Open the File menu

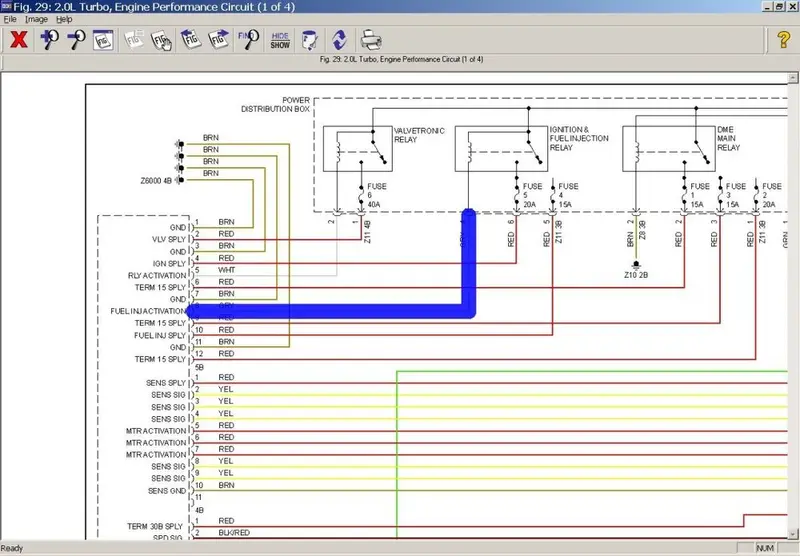click(x=10, y=19)
